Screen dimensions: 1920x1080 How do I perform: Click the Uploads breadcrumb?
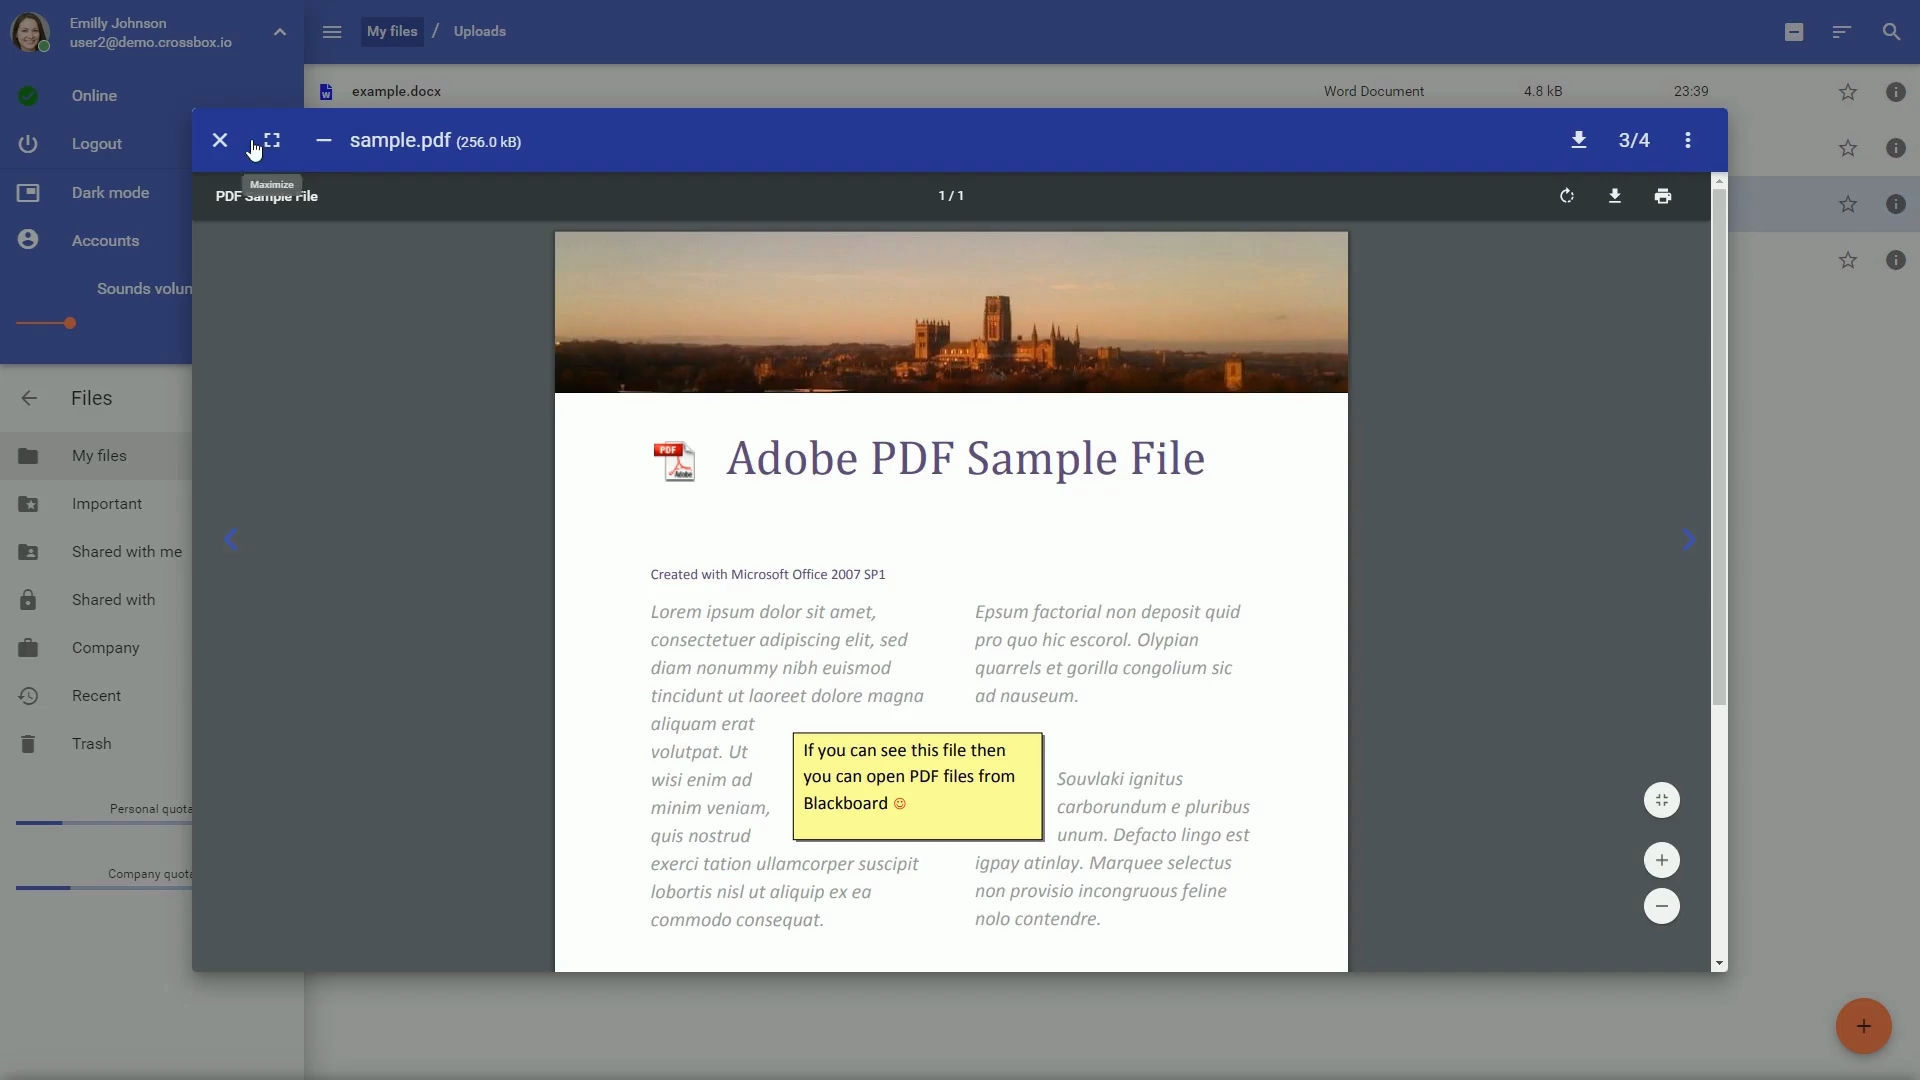(480, 32)
